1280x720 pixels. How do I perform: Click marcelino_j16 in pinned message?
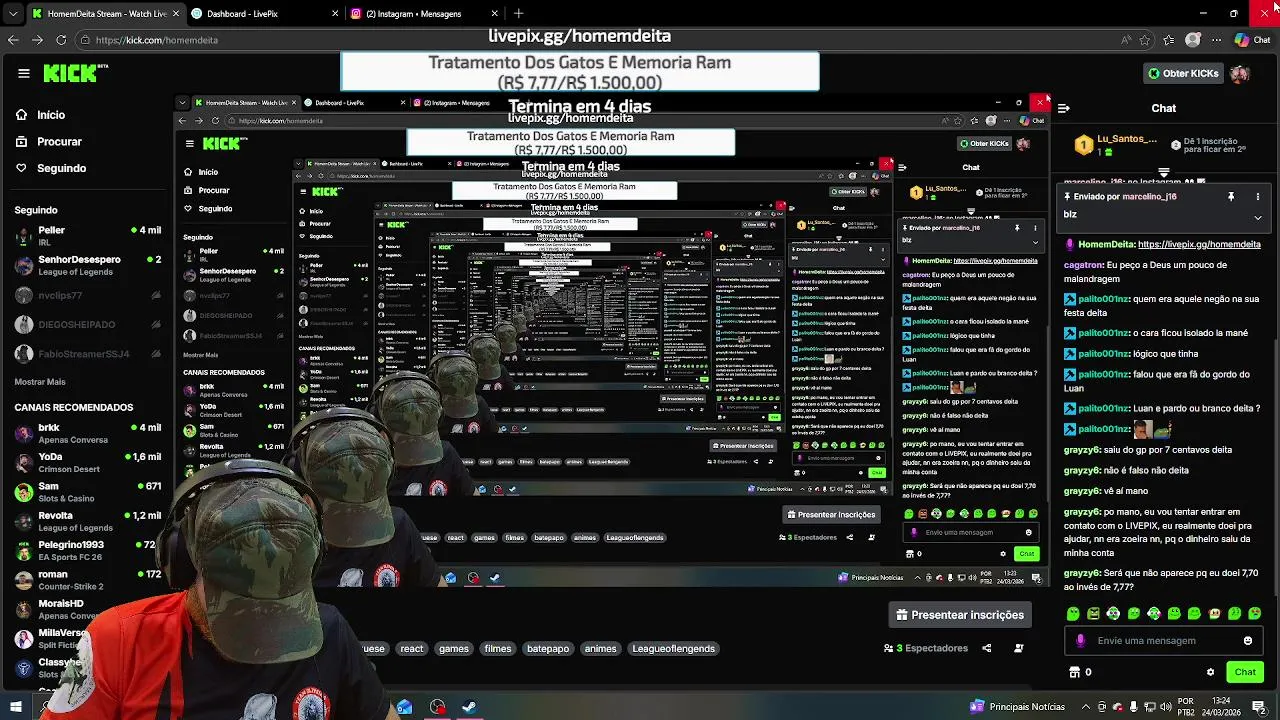(1149, 197)
